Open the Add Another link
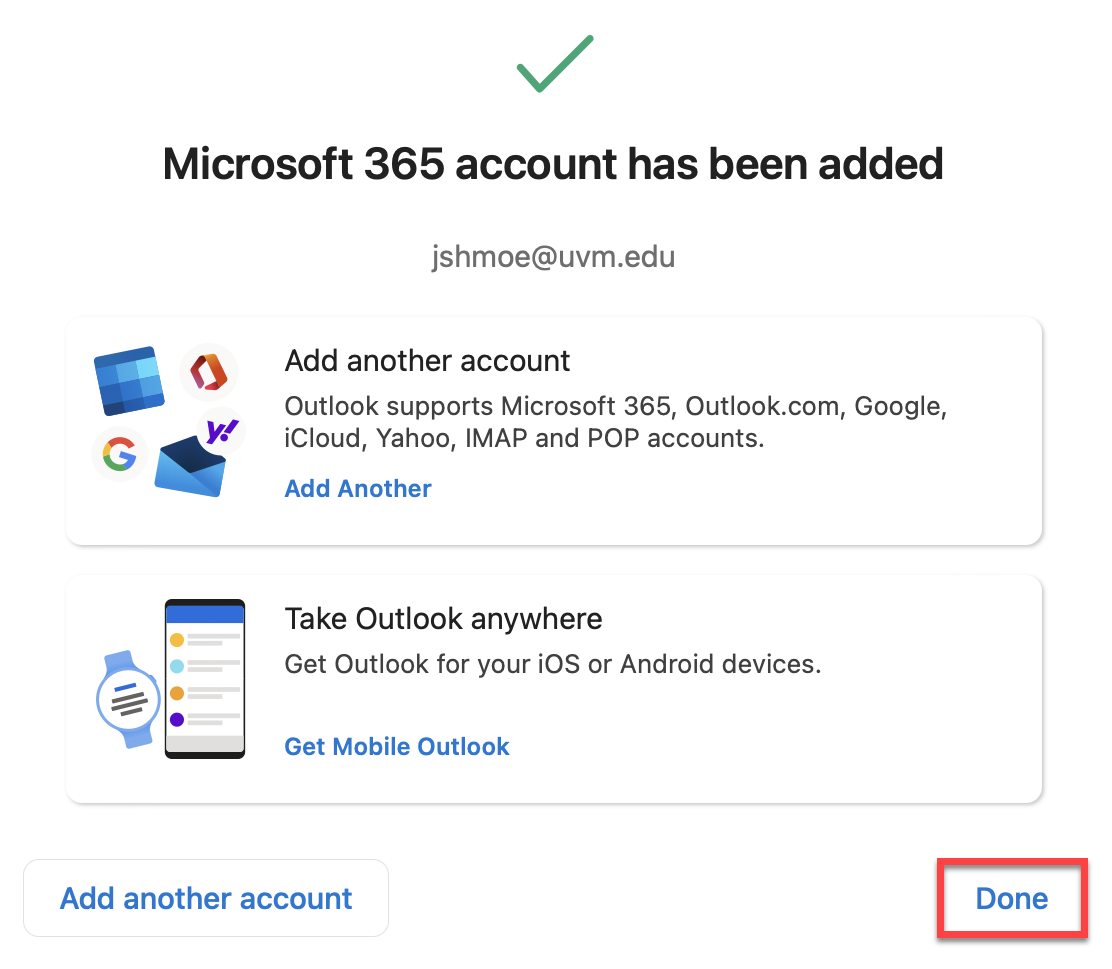 [358, 489]
